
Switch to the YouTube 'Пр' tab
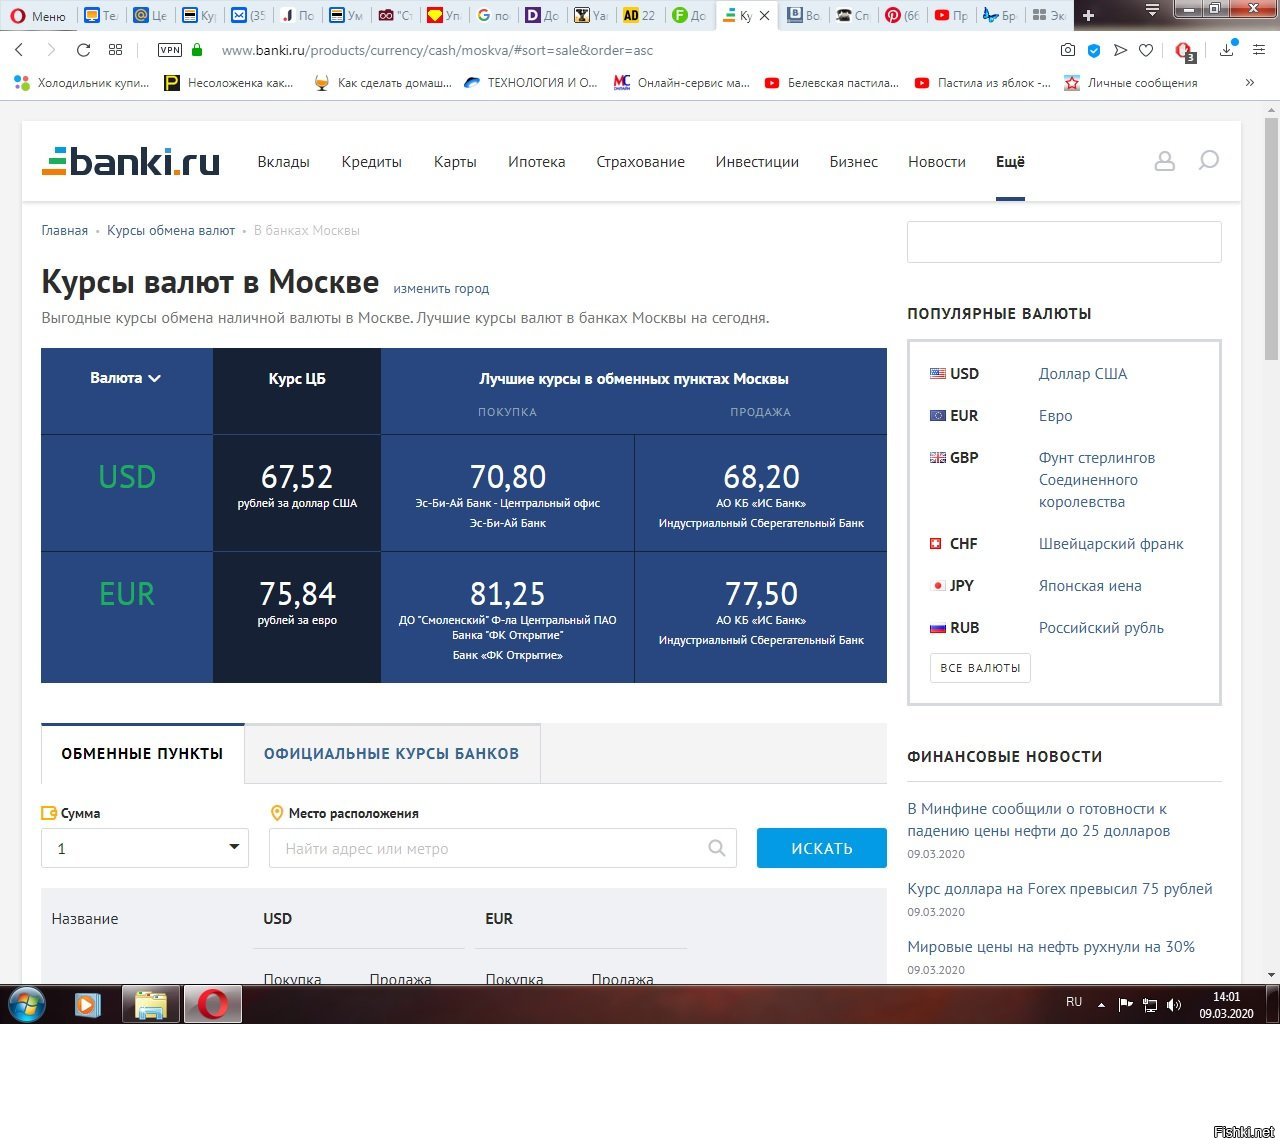click(x=951, y=15)
